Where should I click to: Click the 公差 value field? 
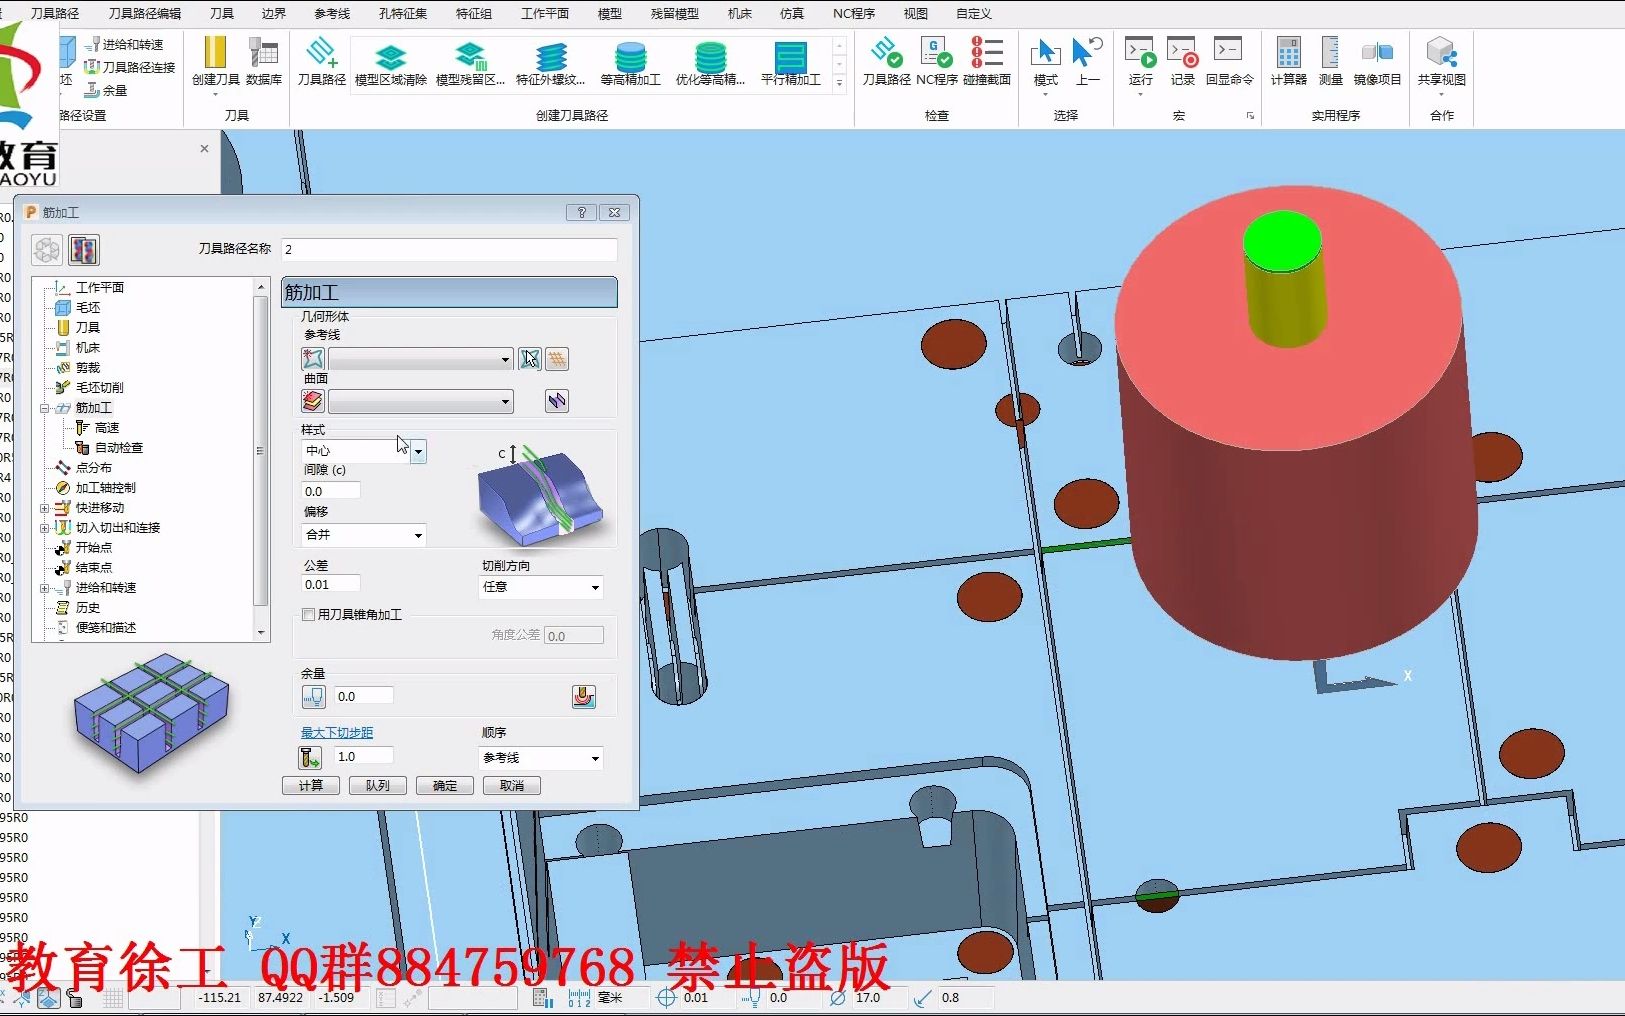[331, 584]
